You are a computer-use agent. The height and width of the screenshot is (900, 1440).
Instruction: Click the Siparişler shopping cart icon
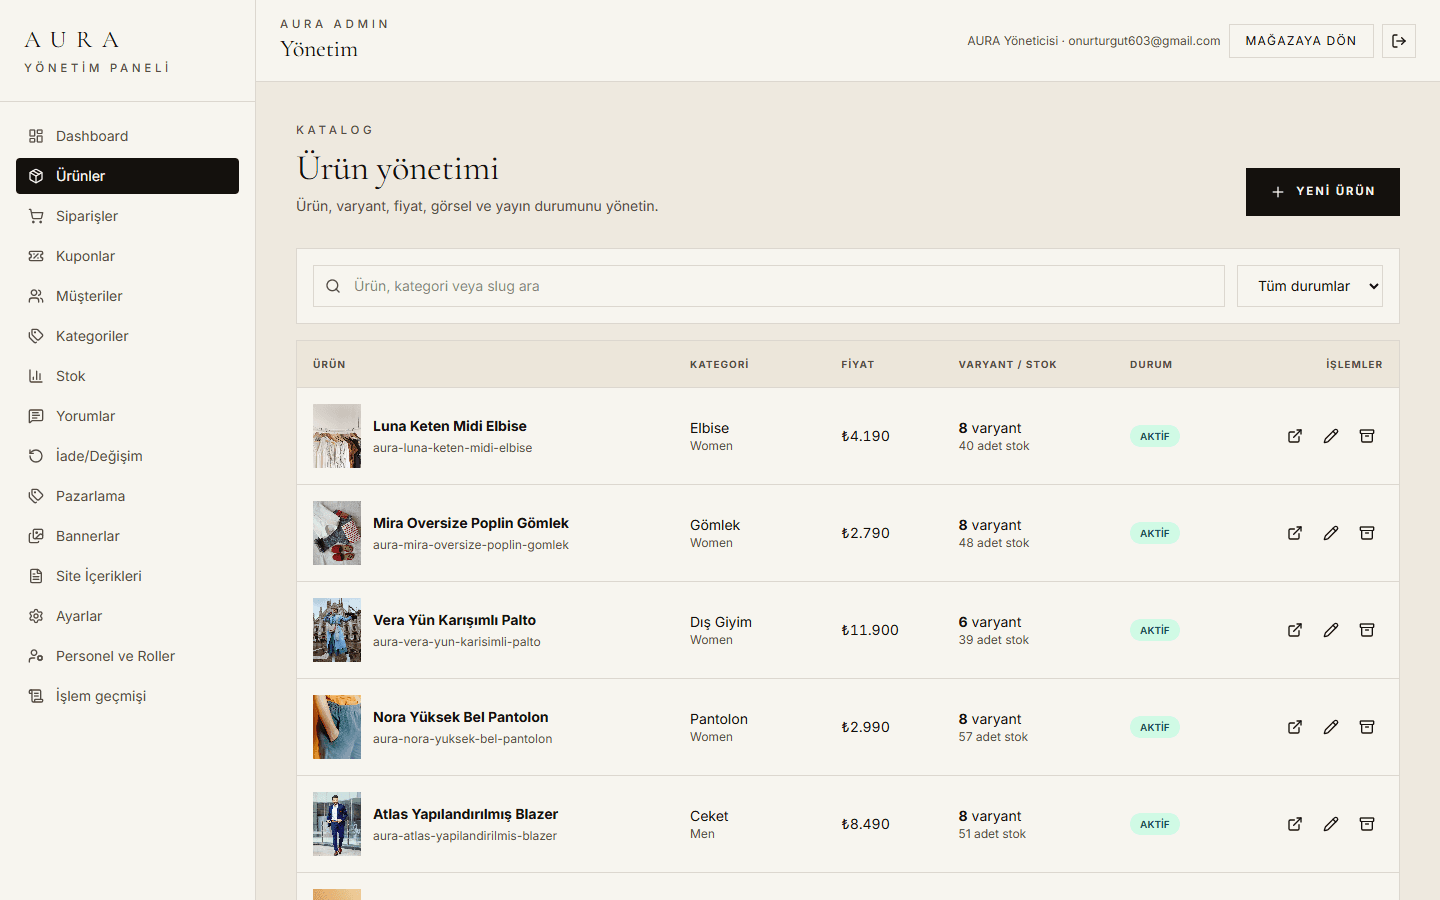click(x=36, y=216)
